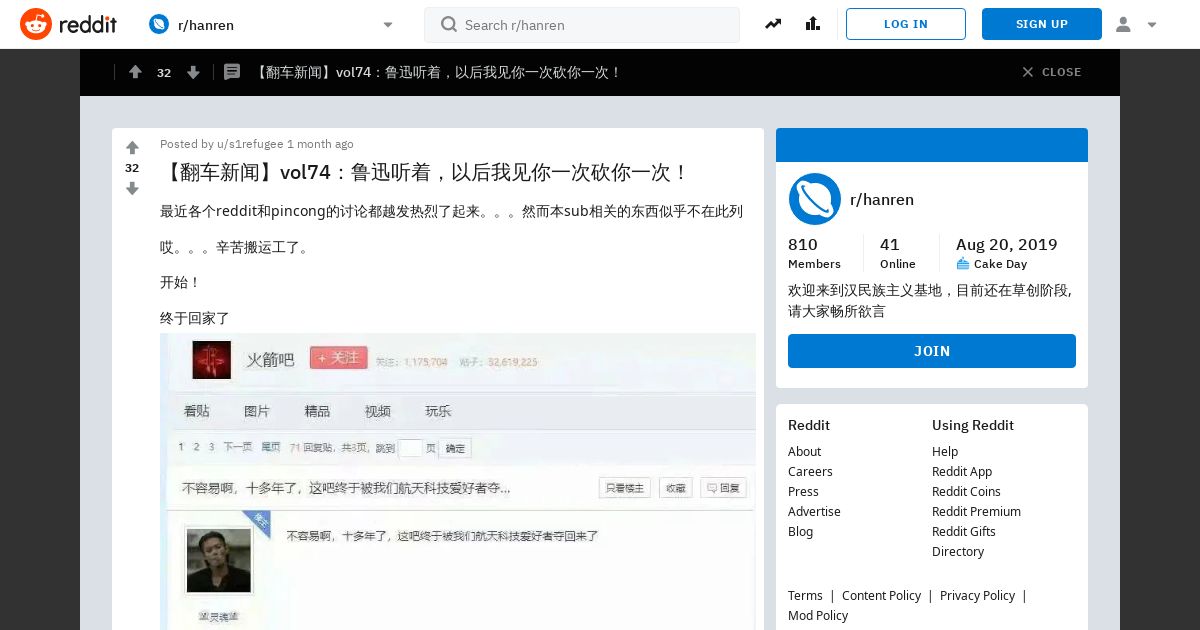Open the Press link
Image resolution: width=1200 pixels, height=630 pixels.
click(x=803, y=491)
